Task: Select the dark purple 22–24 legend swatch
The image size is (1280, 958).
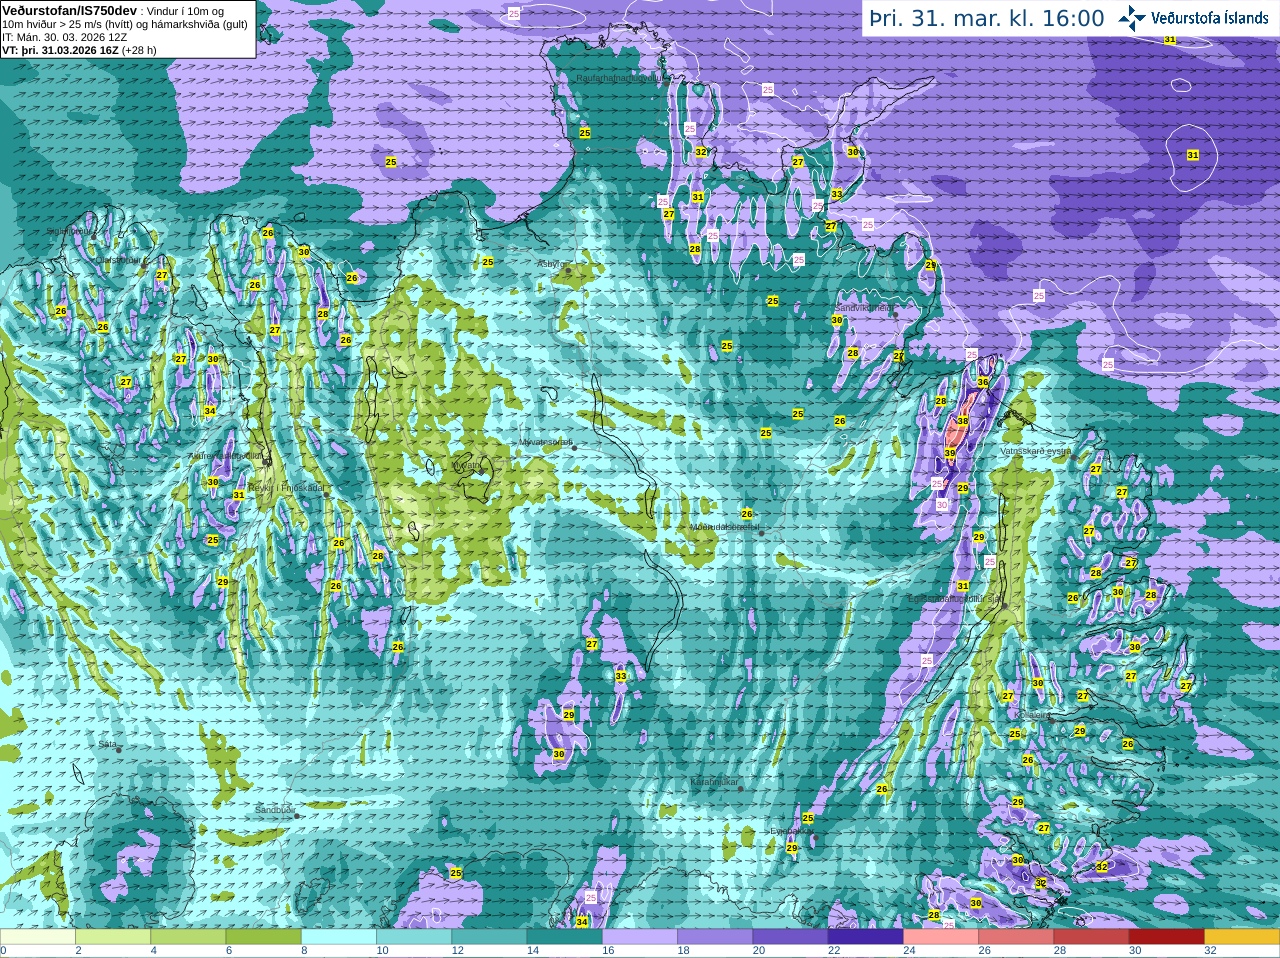Action: click(x=865, y=937)
